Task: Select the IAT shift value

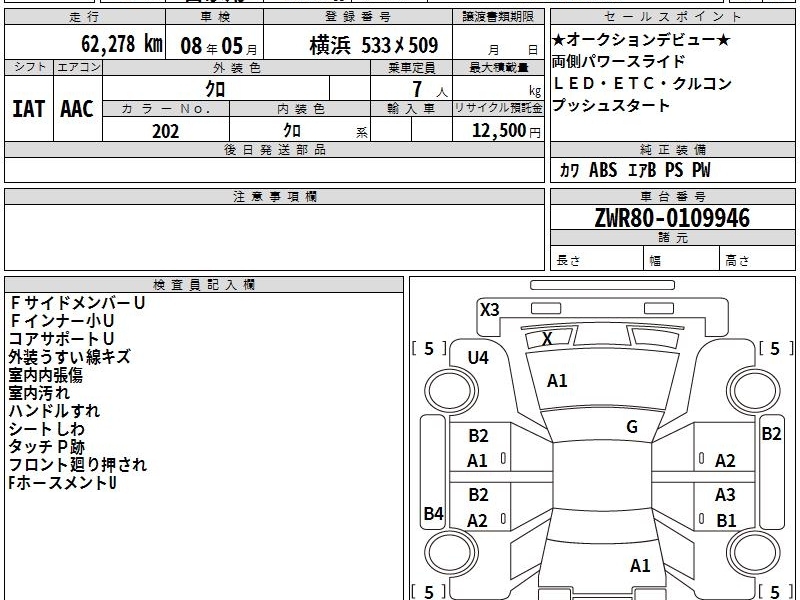Action: 29,109
